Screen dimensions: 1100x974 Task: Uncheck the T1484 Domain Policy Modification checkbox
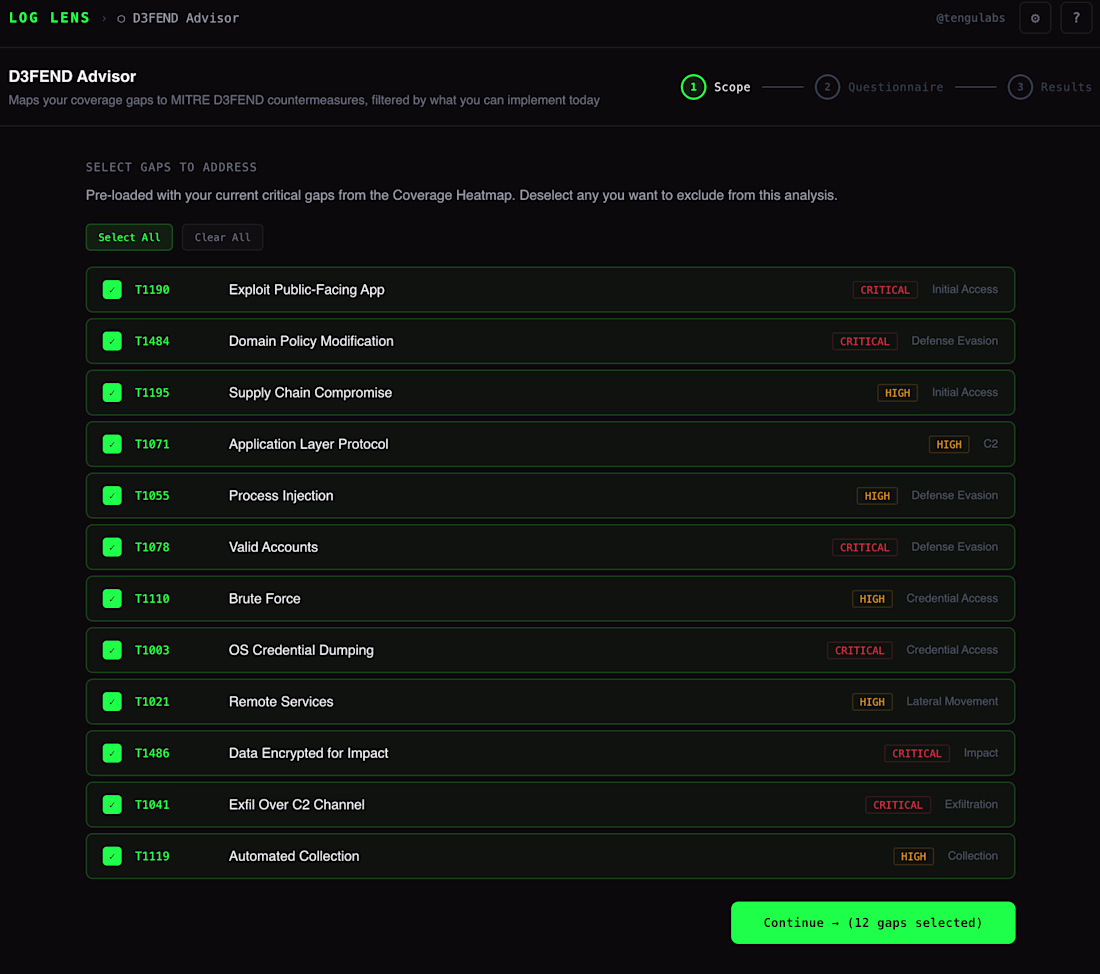tap(112, 341)
